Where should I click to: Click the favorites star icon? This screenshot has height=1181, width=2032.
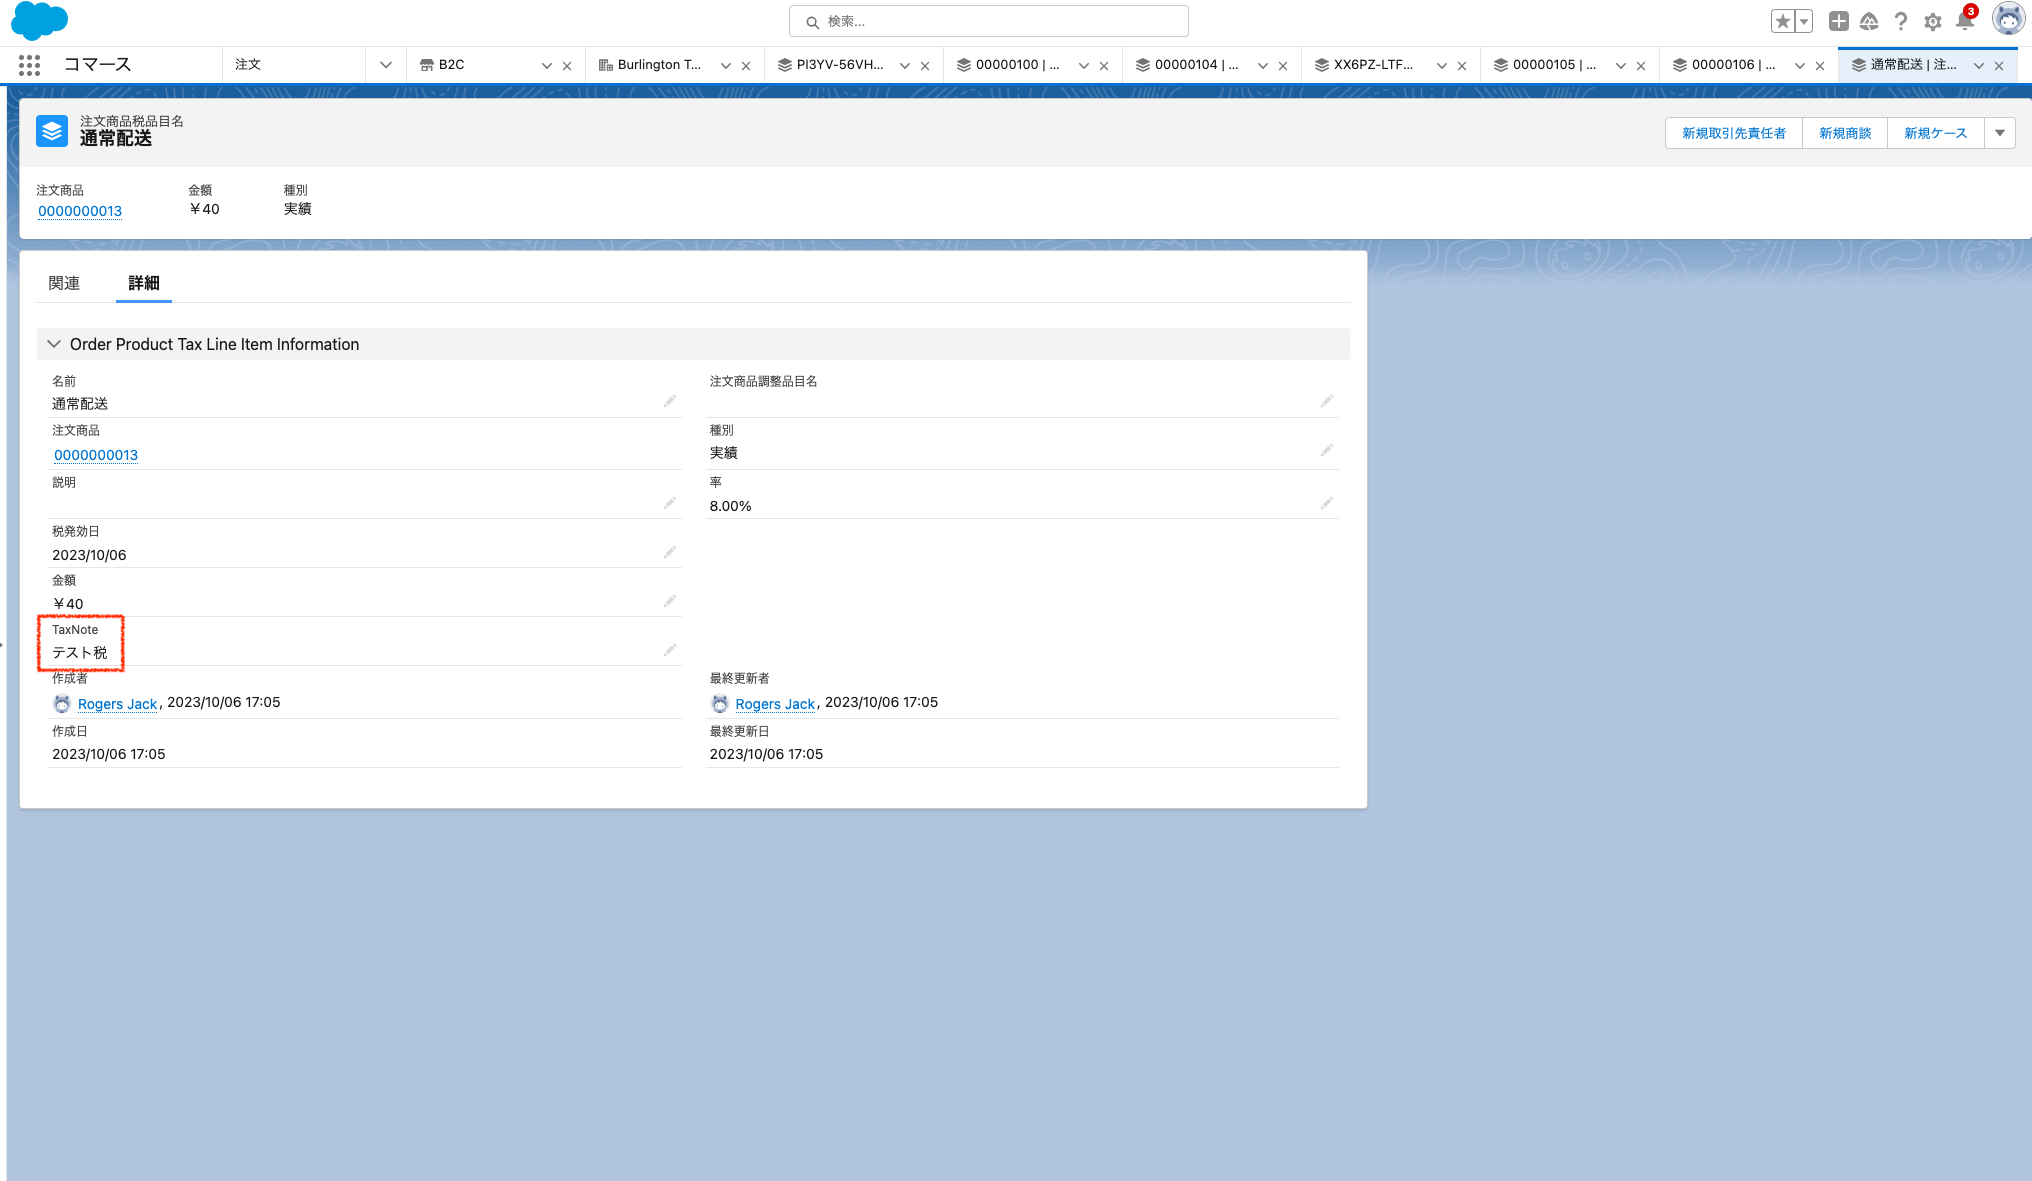tap(1782, 21)
